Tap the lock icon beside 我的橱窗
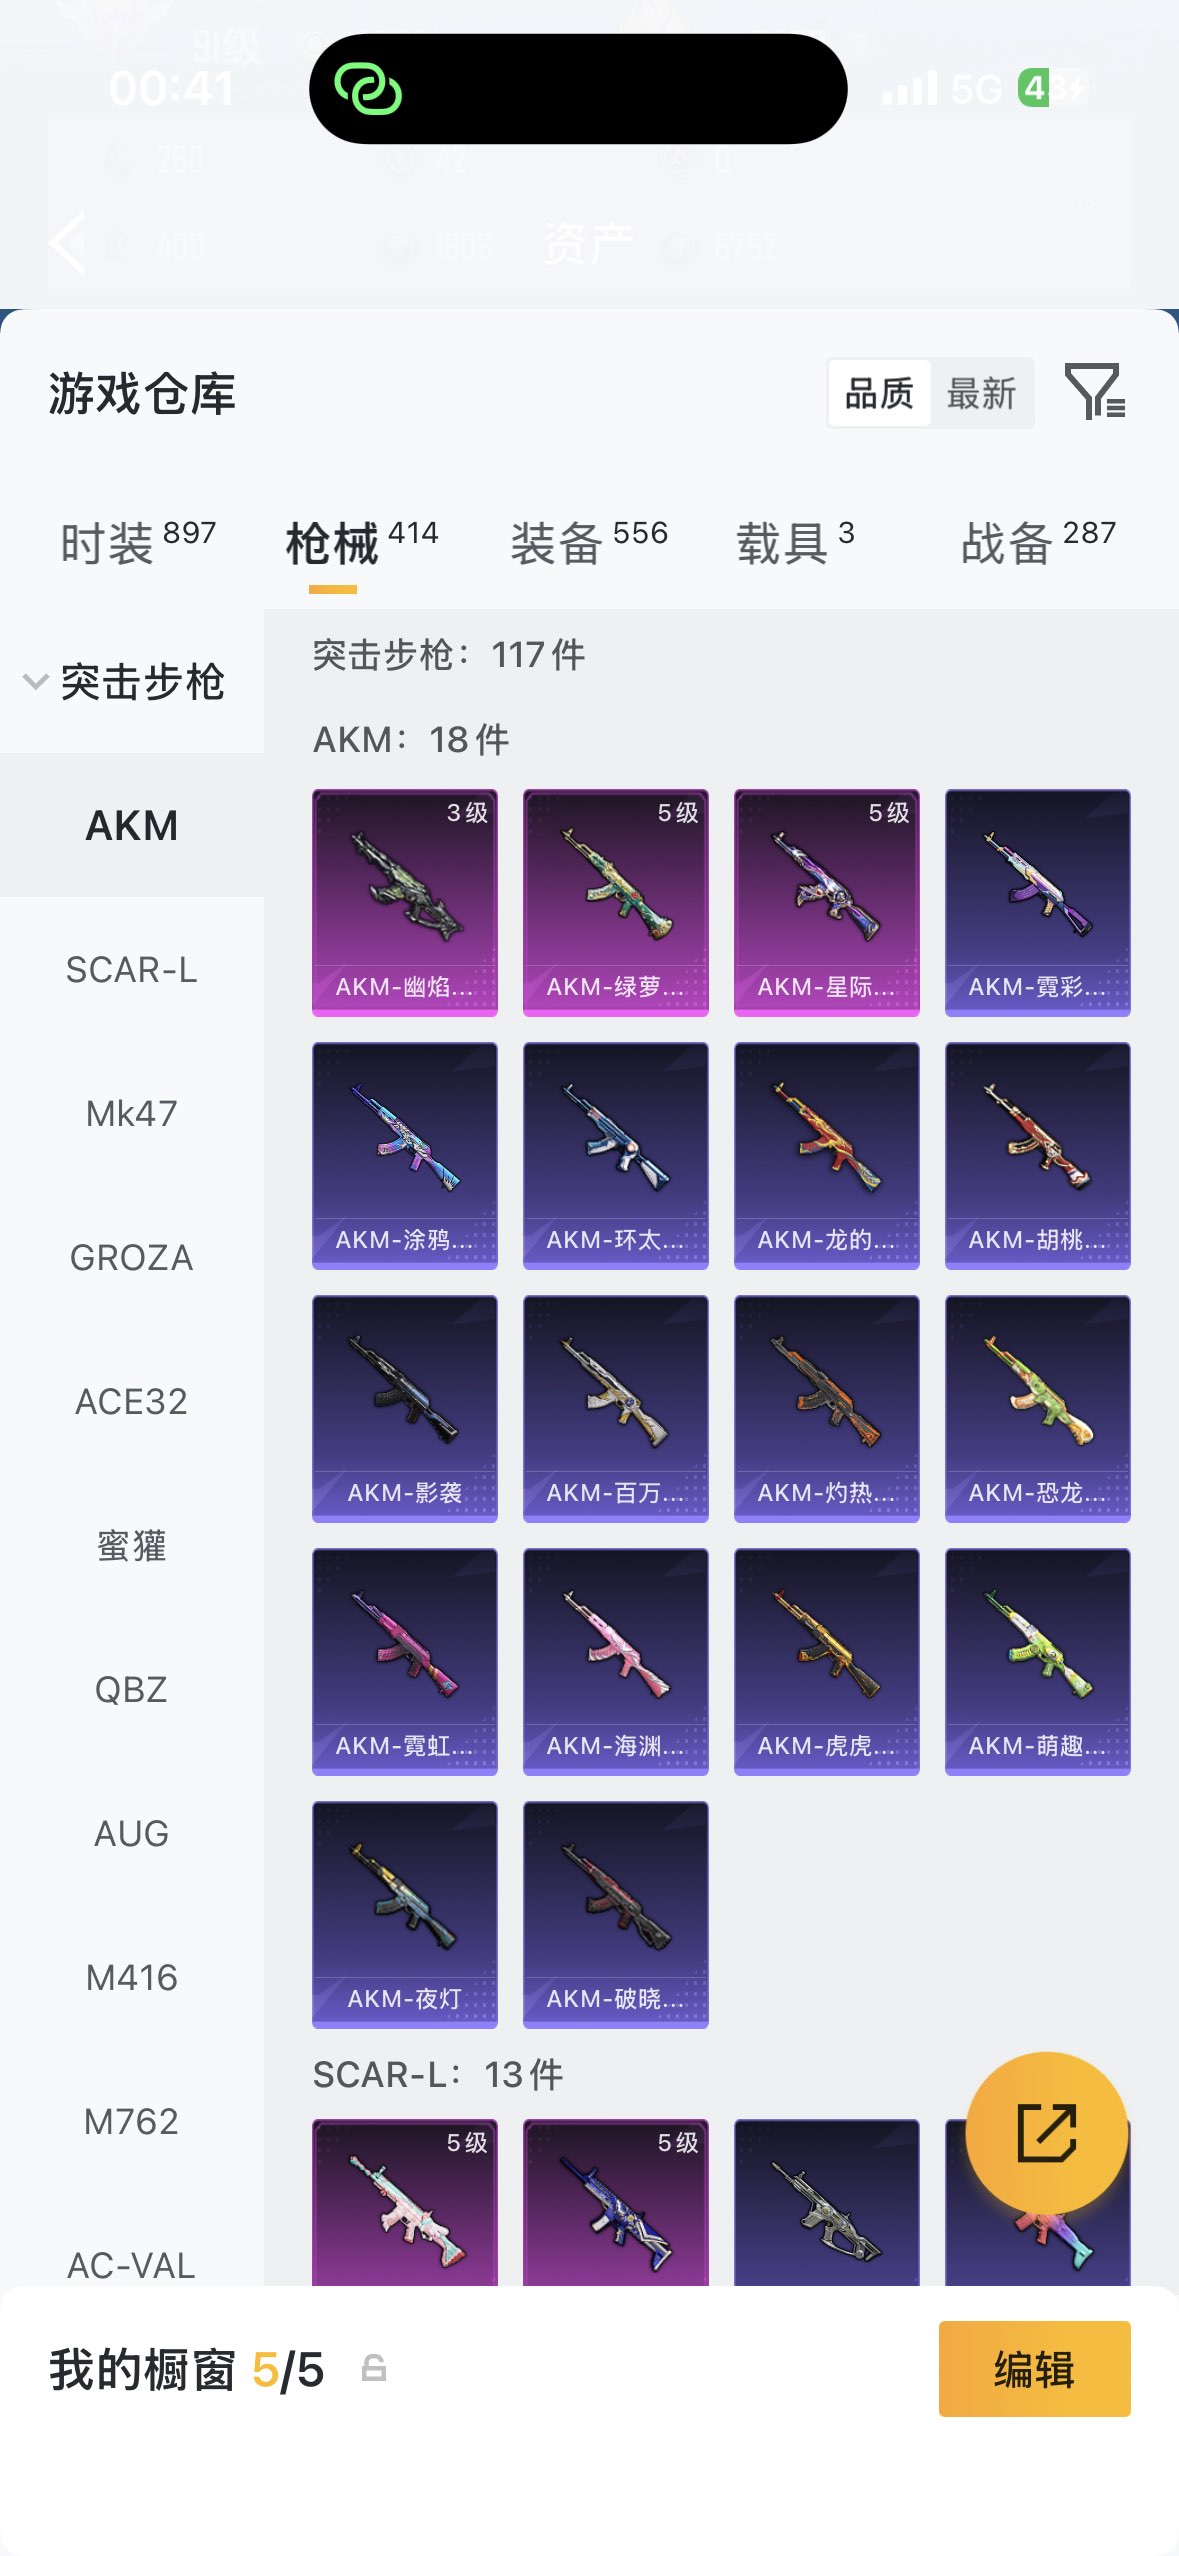The width and height of the screenshot is (1179, 2556). pos(374,2369)
